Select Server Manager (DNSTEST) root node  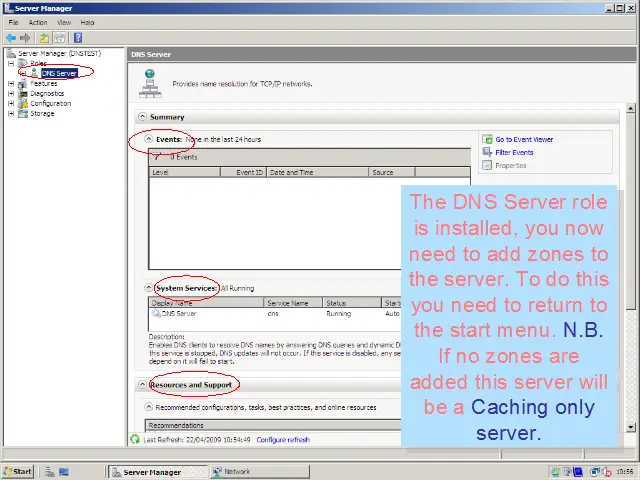point(59,53)
